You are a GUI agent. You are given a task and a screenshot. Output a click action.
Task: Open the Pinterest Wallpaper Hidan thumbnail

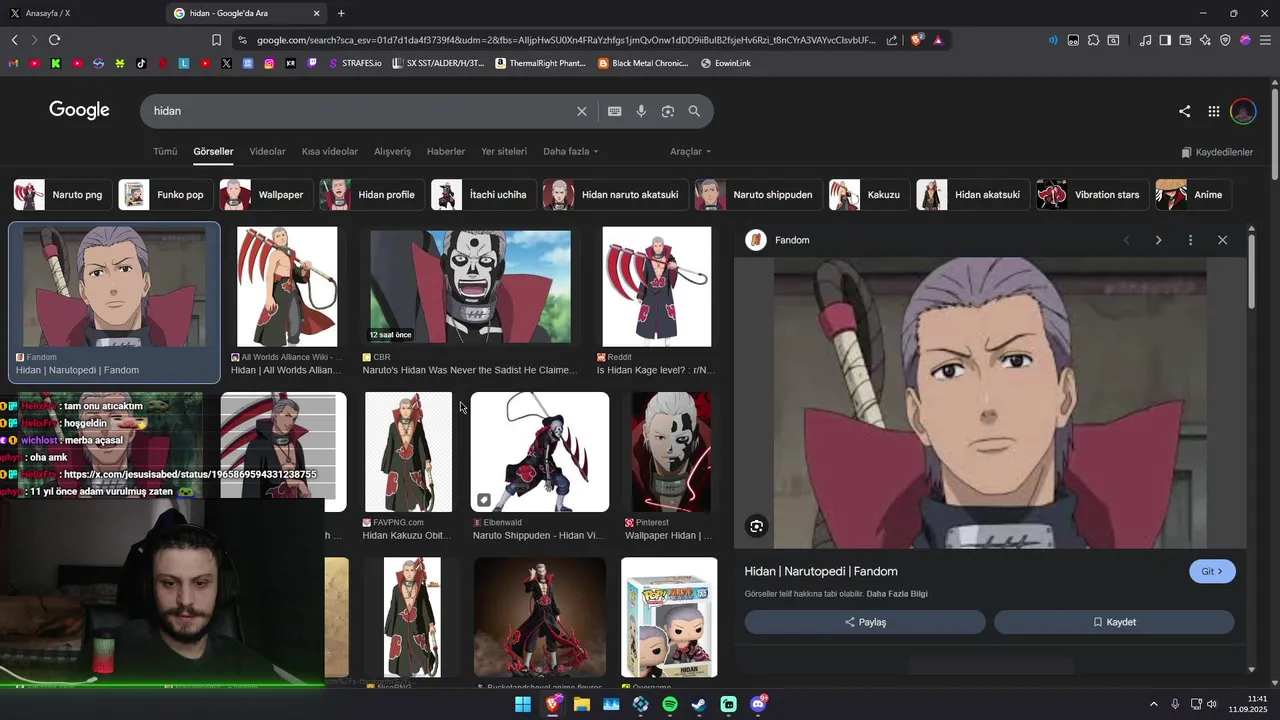671,452
